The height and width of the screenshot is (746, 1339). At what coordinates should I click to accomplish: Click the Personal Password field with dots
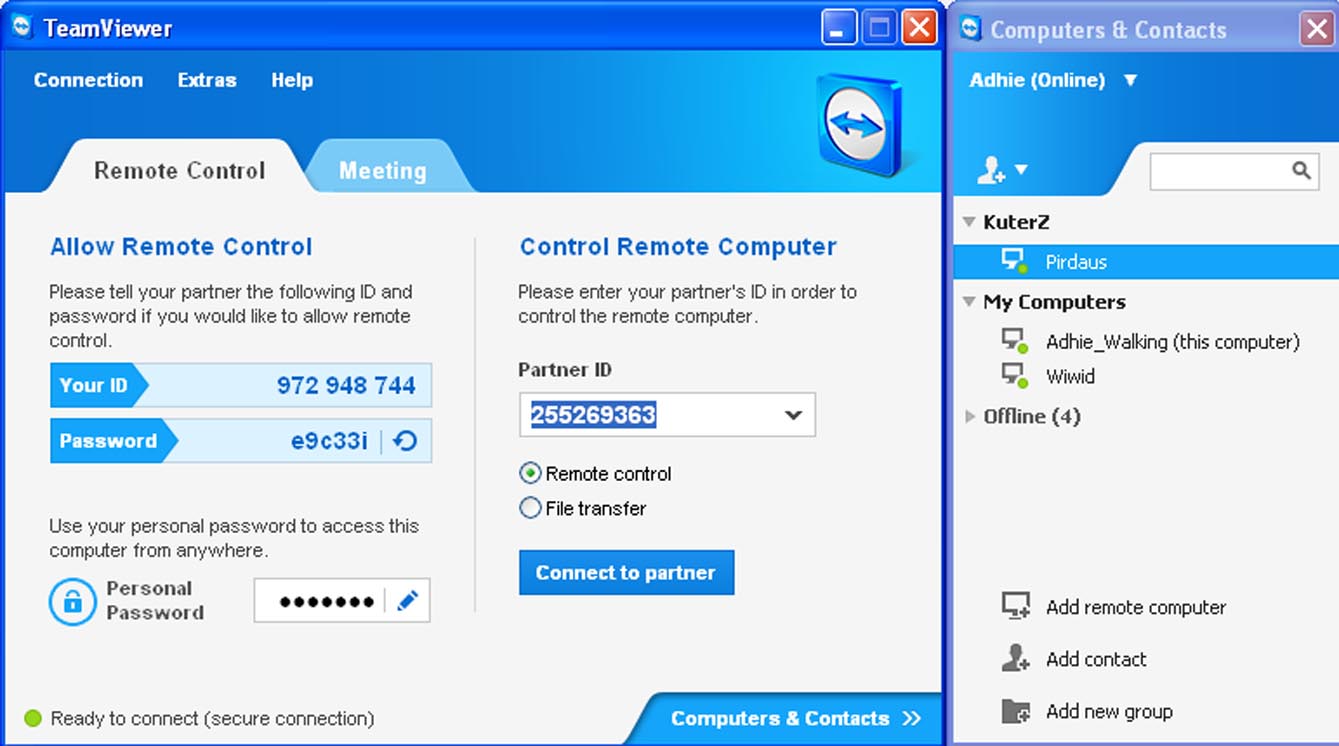(342, 601)
